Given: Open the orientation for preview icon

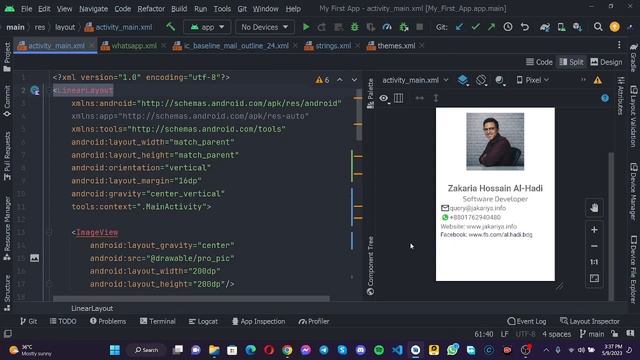Looking at the screenshot, I should click(x=481, y=80).
